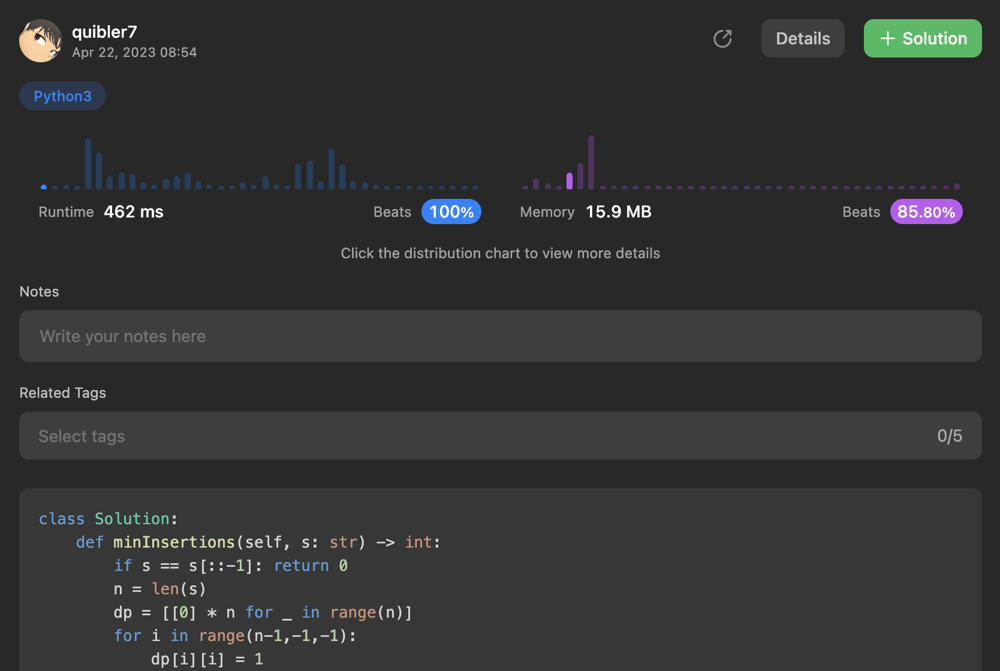
Task: Click the Runtime 462 ms value
Action: point(133,212)
